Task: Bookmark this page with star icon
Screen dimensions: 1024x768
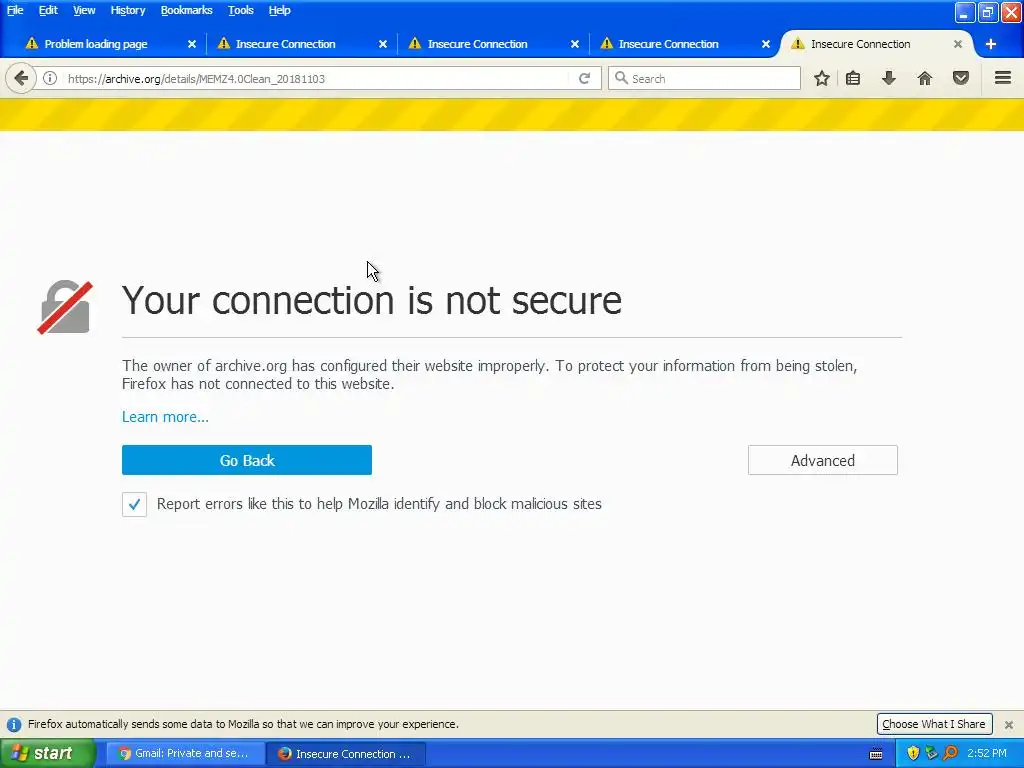Action: click(x=822, y=78)
